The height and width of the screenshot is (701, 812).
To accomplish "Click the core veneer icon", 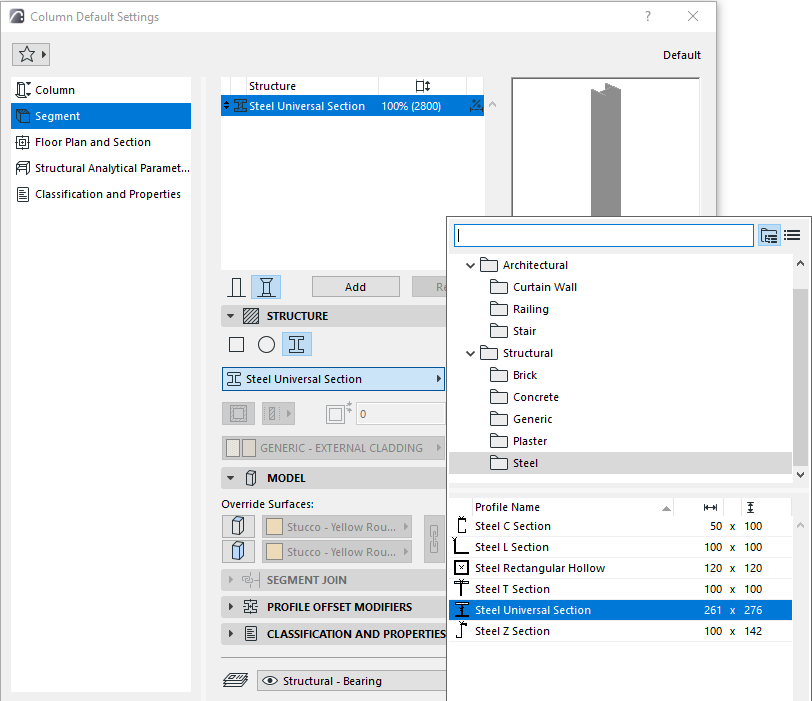I will pos(238,414).
